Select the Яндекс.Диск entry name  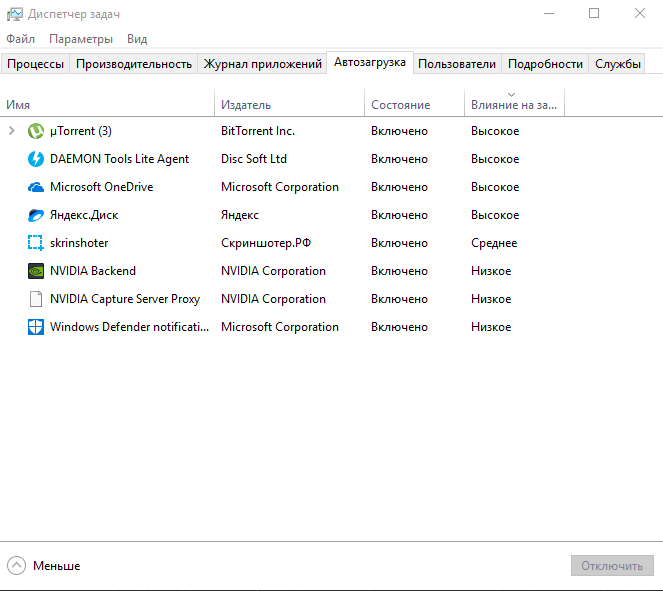pyautogui.click(x=84, y=215)
